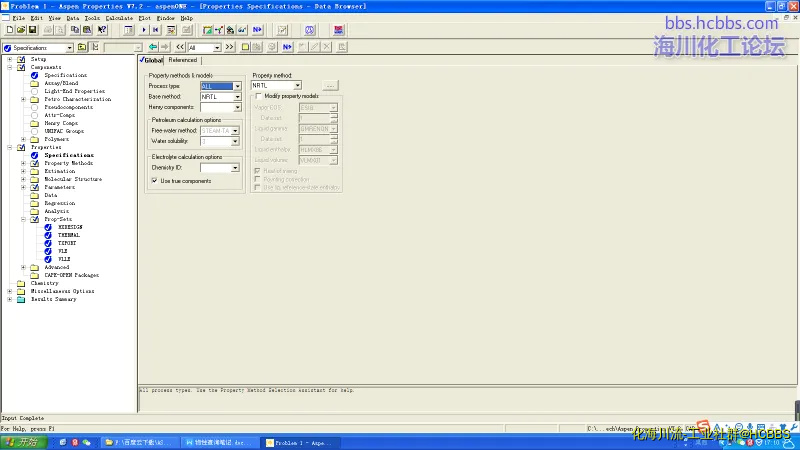Click the Data Browser N-arrow Next icon
This screenshot has height=450, width=800.
(287, 47)
